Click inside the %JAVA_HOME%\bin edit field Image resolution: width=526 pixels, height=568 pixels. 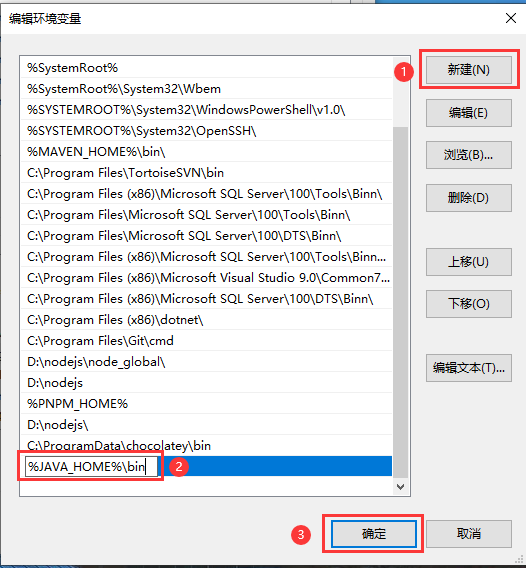(x=91, y=467)
